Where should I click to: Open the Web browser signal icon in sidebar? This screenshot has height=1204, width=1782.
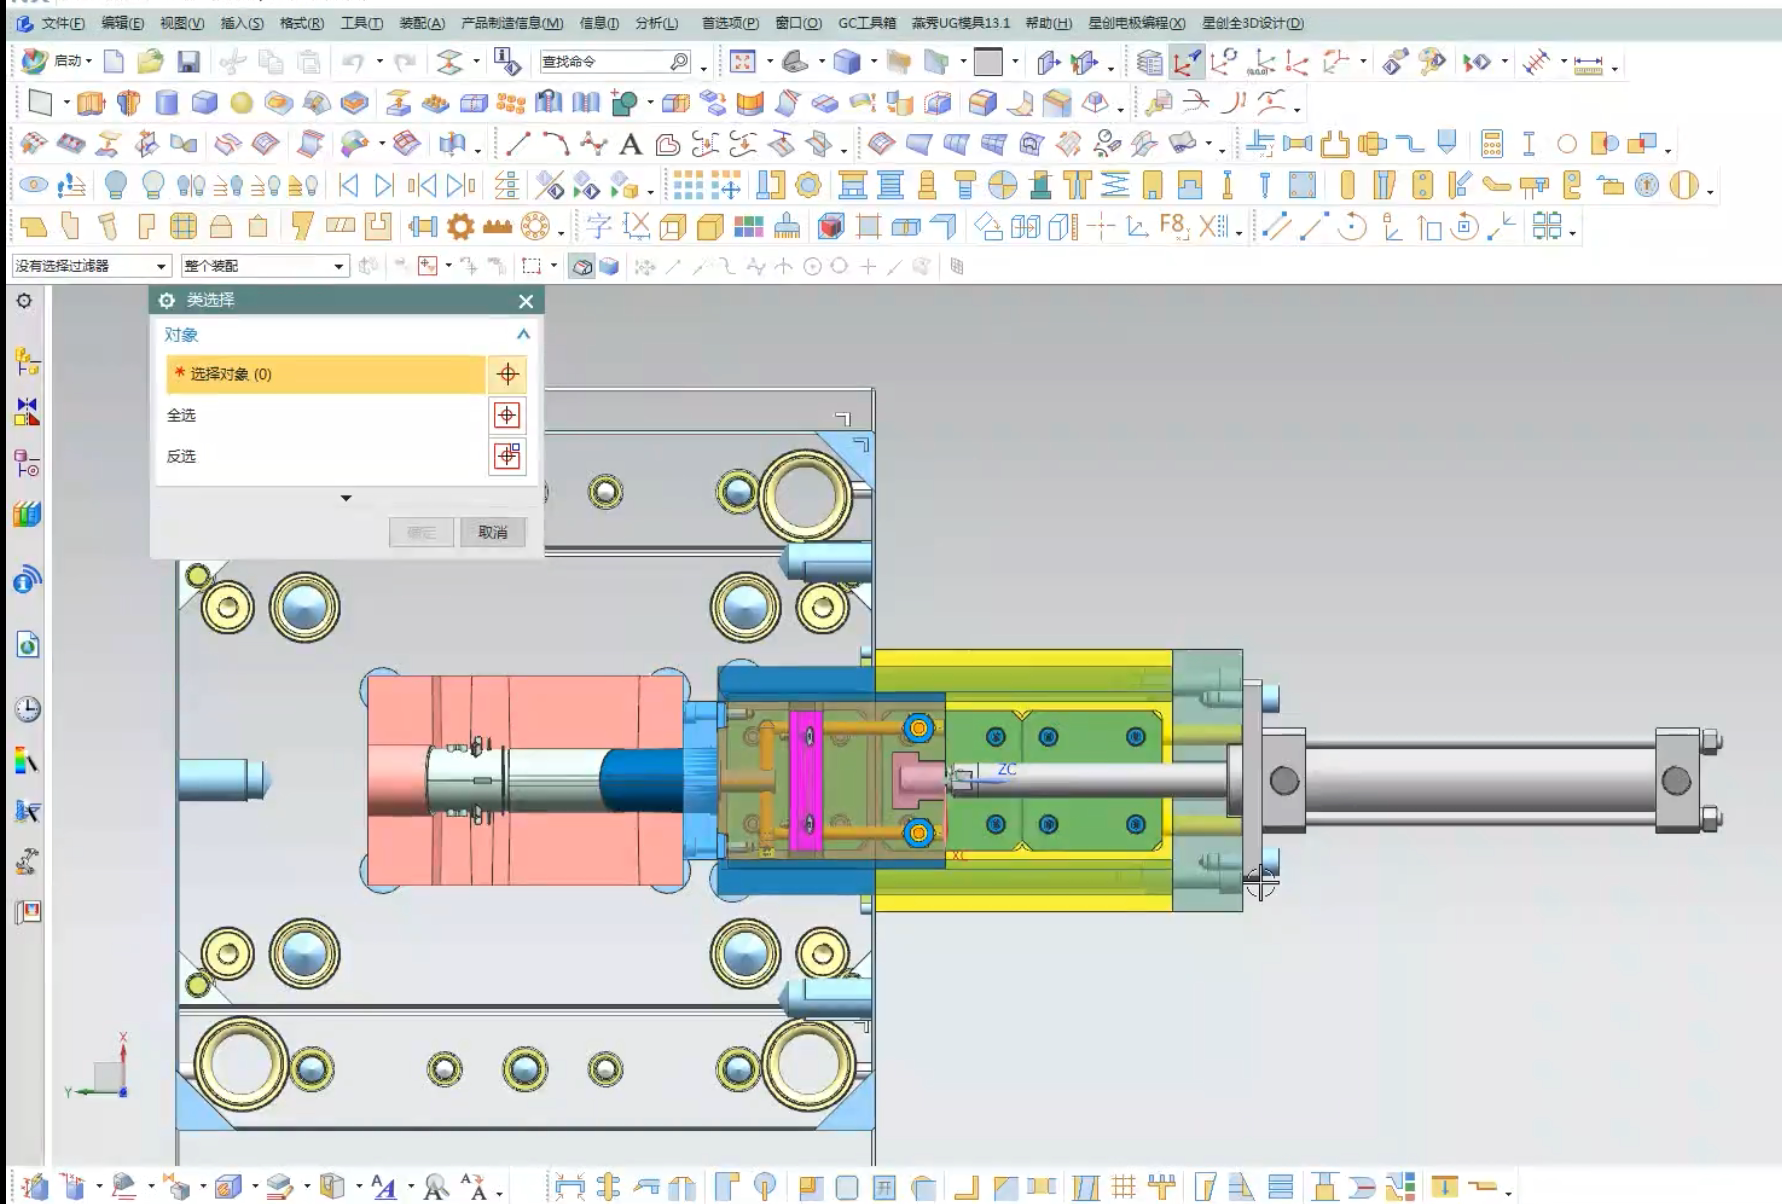coord(27,579)
